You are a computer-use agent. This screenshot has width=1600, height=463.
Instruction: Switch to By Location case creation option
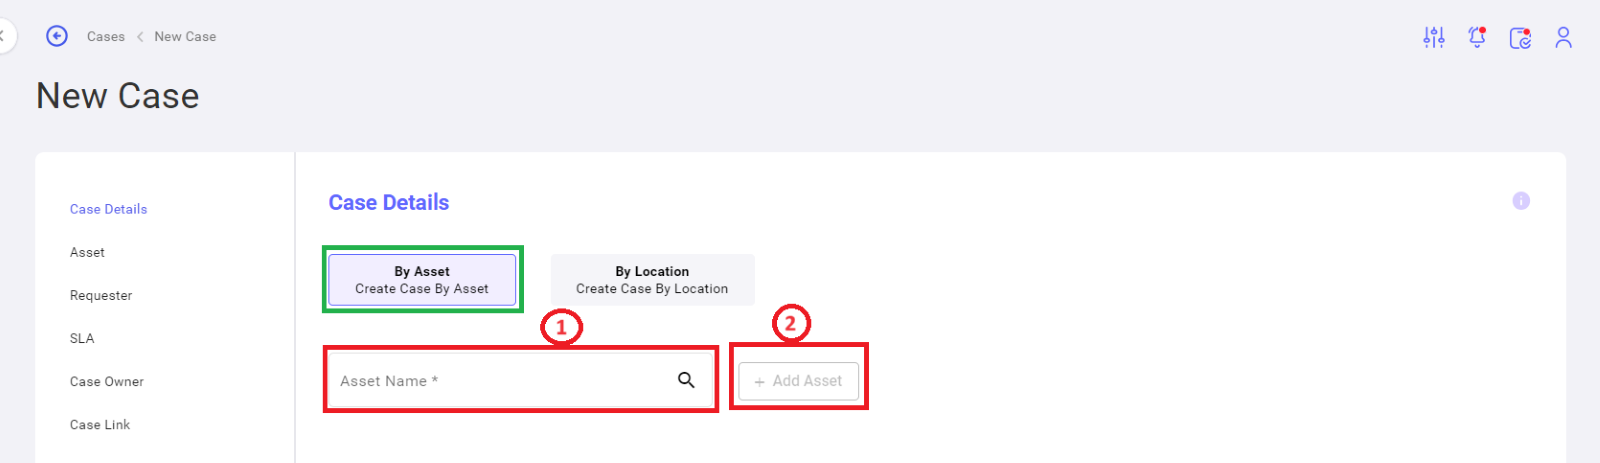click(x=652, y=279)
